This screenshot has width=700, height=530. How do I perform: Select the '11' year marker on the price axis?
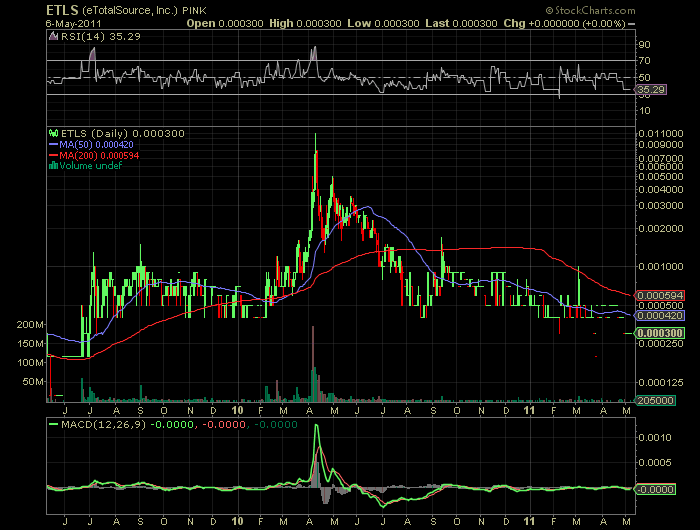[528, 410]
